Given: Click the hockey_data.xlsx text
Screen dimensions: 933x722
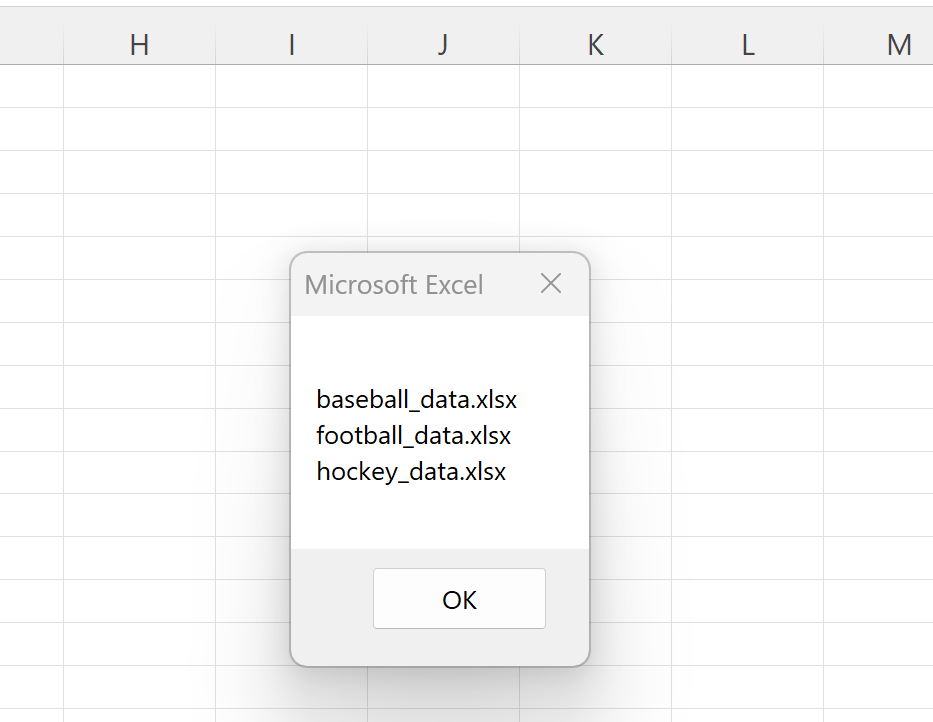Looking at the screenshot, I should click(411, 471).
